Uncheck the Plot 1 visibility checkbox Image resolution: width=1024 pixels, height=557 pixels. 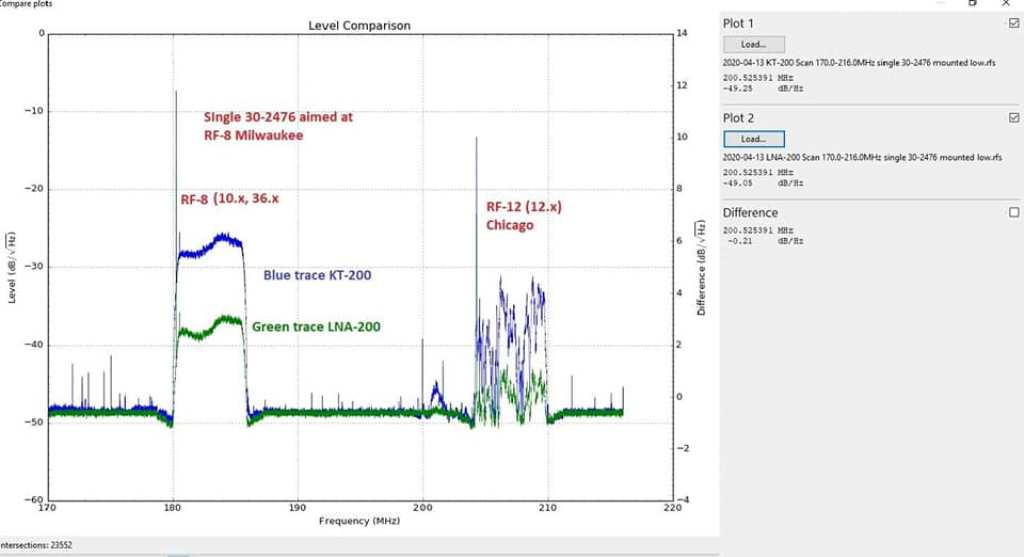(x=1014, y=22)
